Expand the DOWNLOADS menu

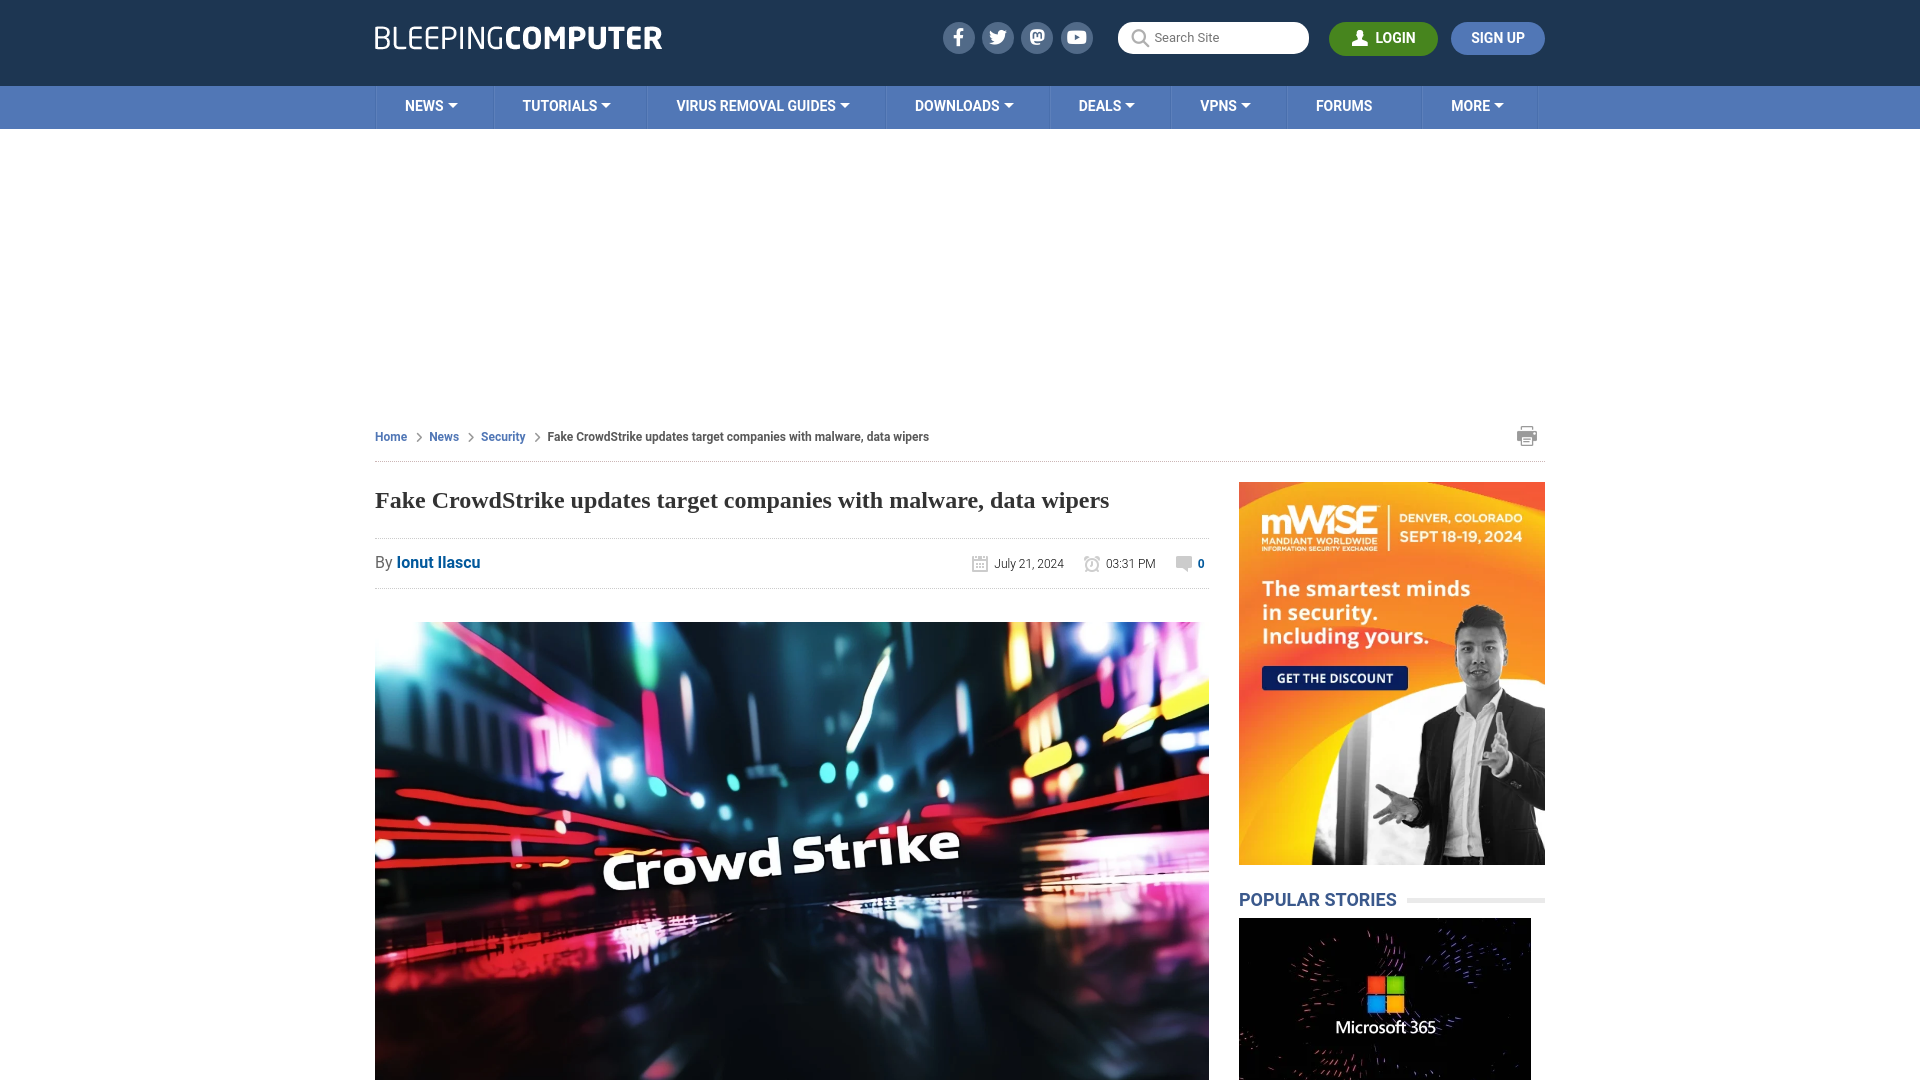tap(964, 106)
